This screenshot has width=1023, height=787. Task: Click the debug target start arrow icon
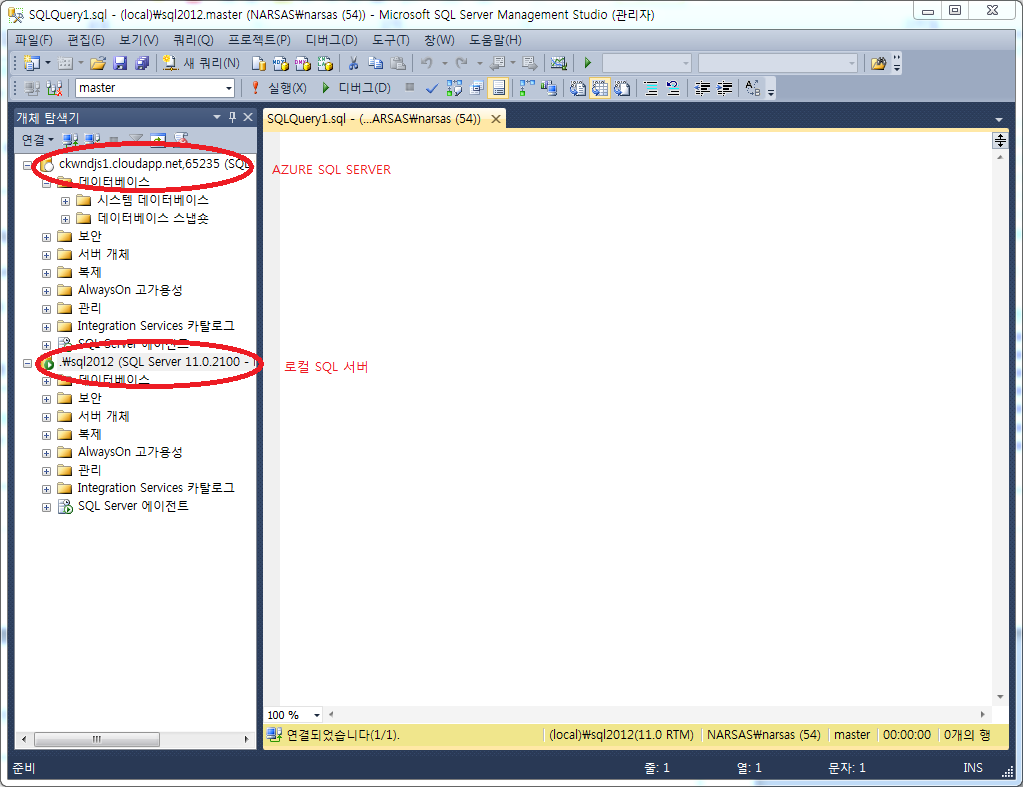pyautogui.click(x=588, y=63)
